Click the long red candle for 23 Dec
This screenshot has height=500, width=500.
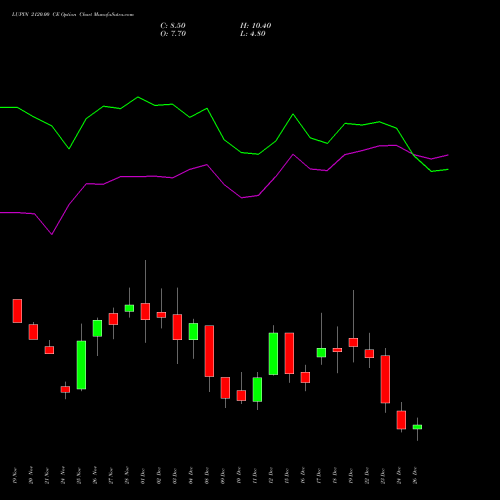click(x=385, y=379)
